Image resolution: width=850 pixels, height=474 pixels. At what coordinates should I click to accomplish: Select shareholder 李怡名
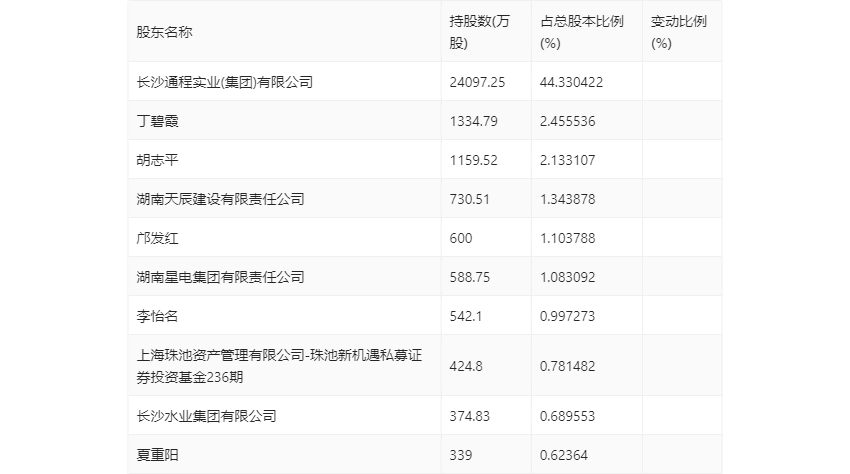(x=157, y=316)
